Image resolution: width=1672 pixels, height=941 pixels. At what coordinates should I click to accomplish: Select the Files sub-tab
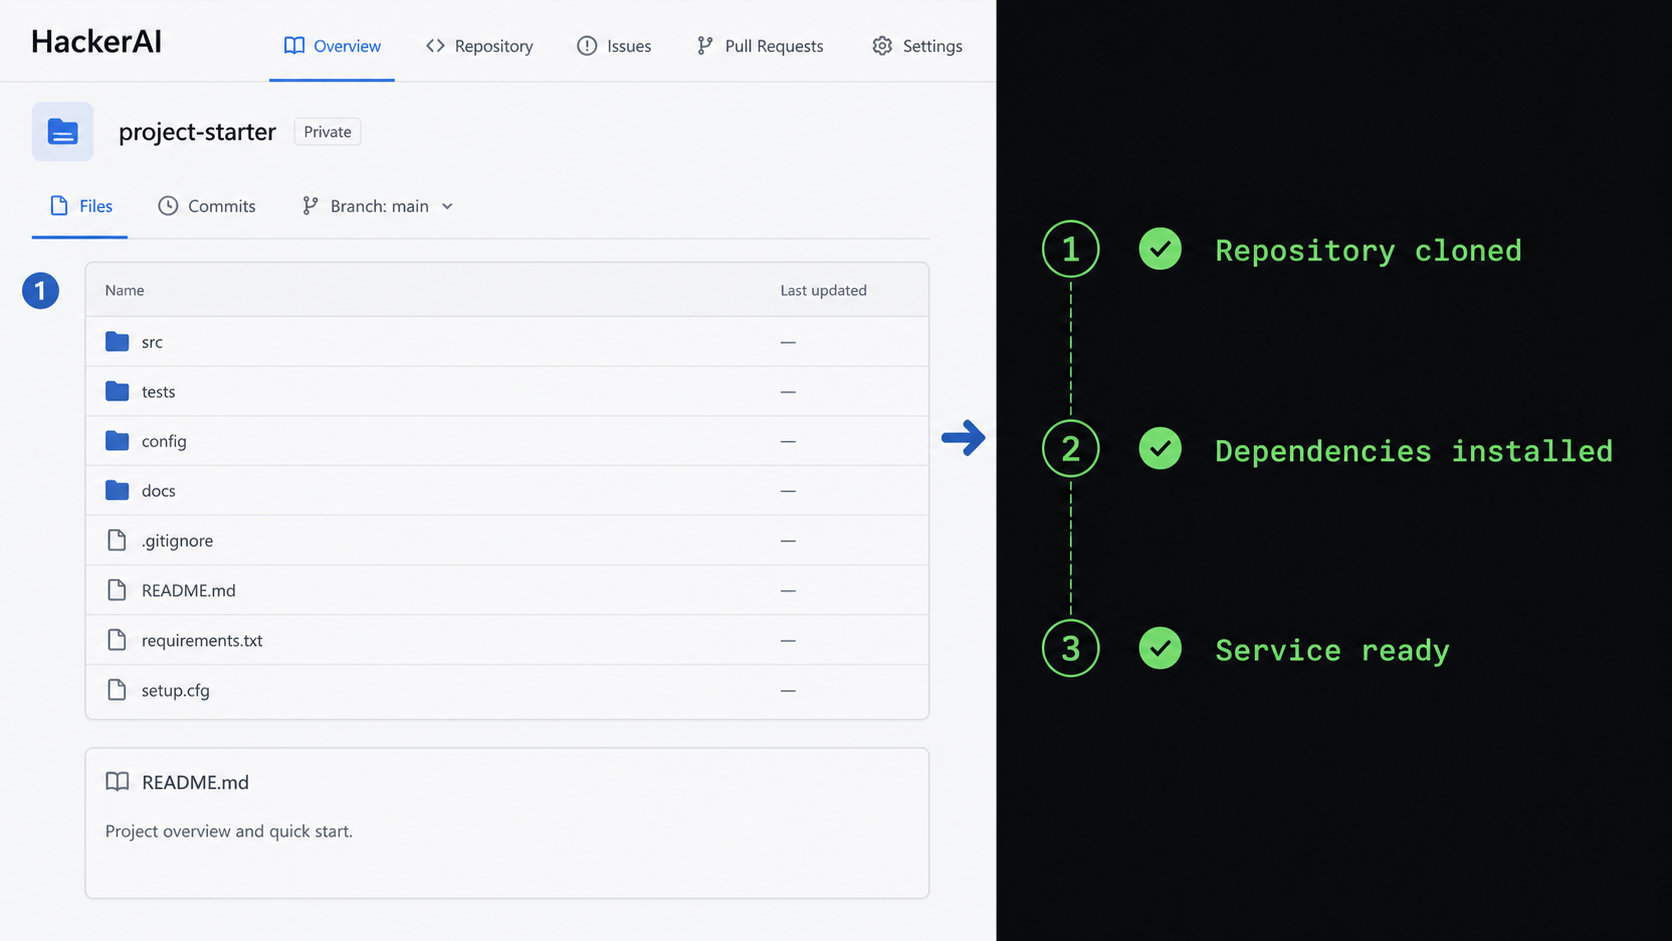(80, 206)
